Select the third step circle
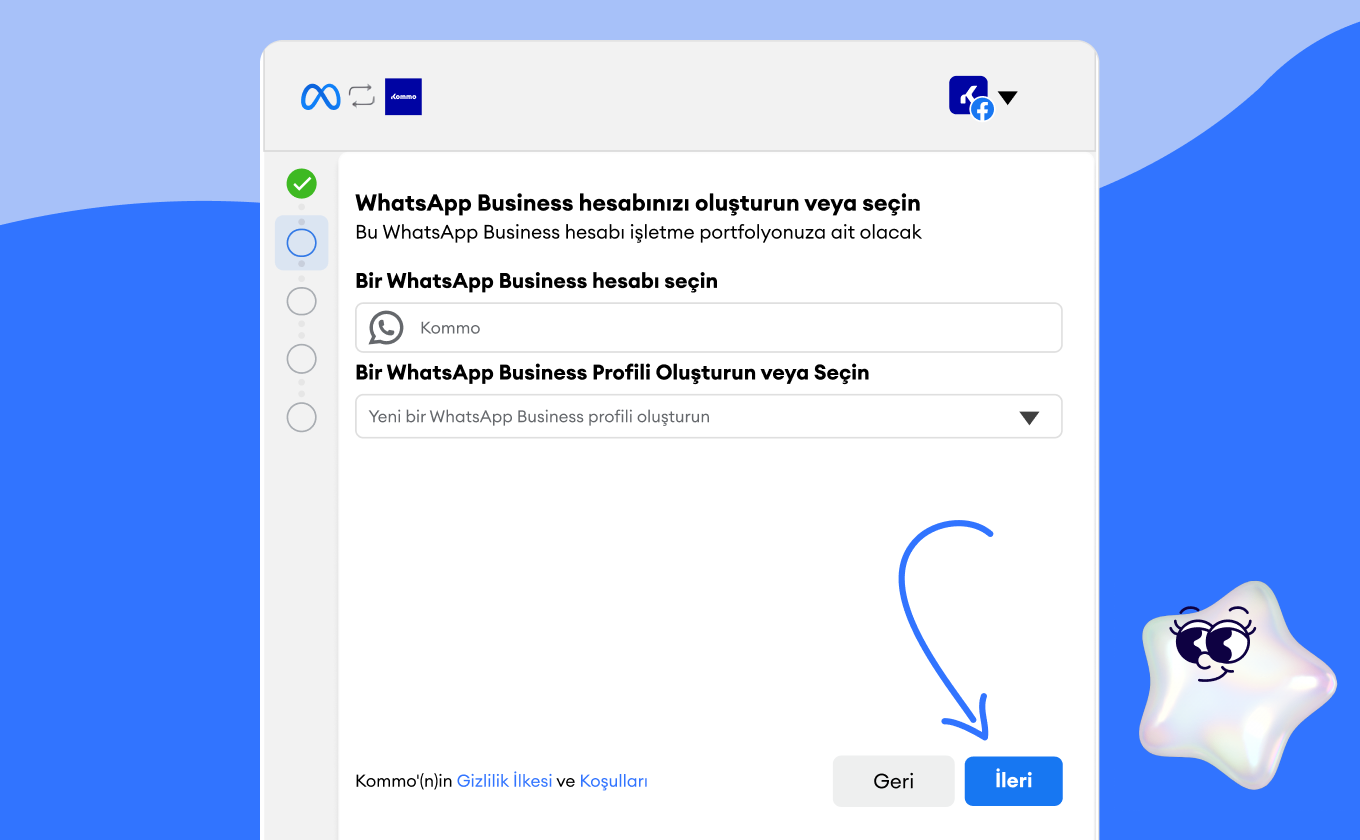 [x=301, y=301]
